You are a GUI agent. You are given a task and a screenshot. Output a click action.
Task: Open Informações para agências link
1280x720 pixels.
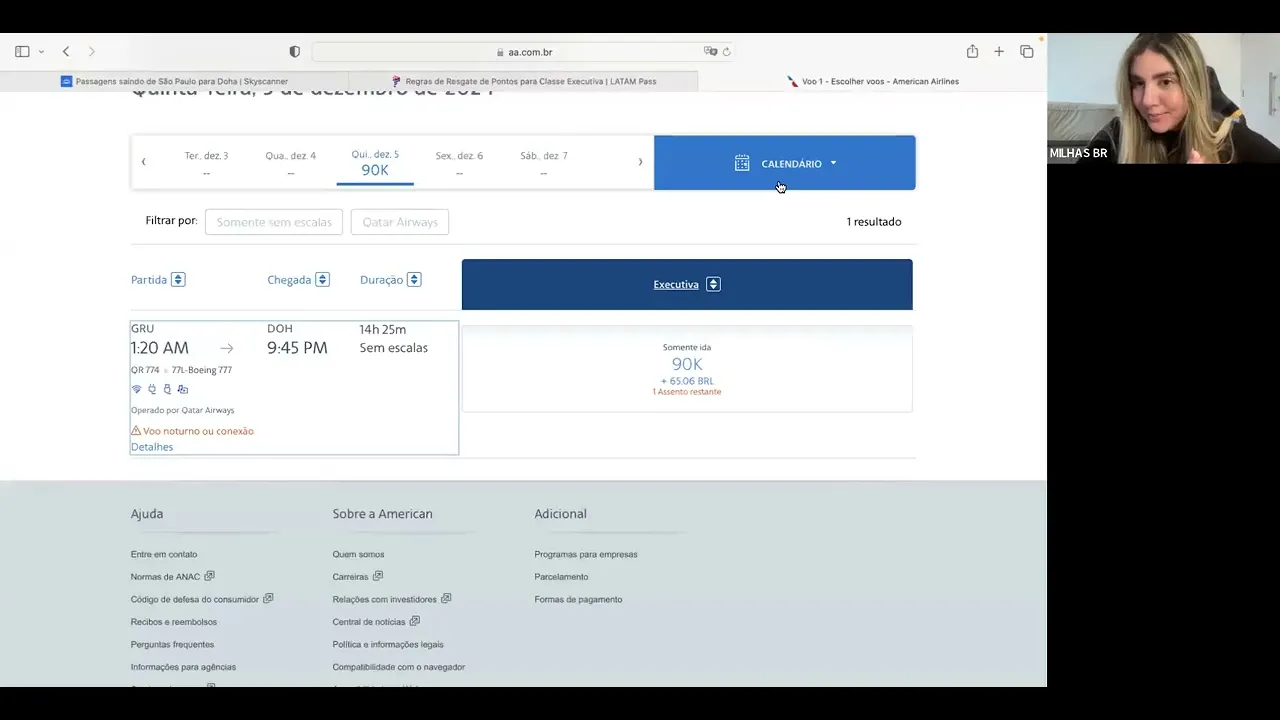pyautogui.click(x=183, y=667)
